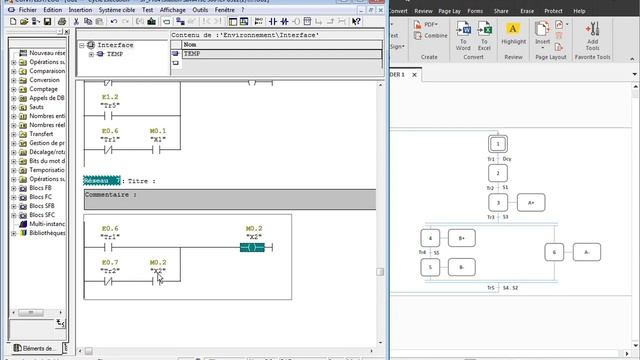Switch to the Review tab in the PDF editor
Viewport: 640px width, 360px height.
423,11
